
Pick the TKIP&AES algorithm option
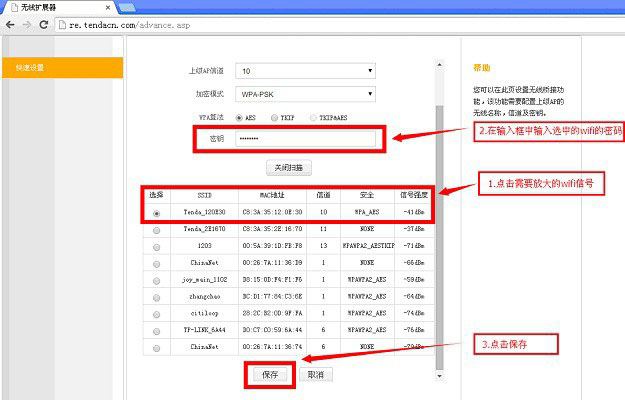[312, 117]
